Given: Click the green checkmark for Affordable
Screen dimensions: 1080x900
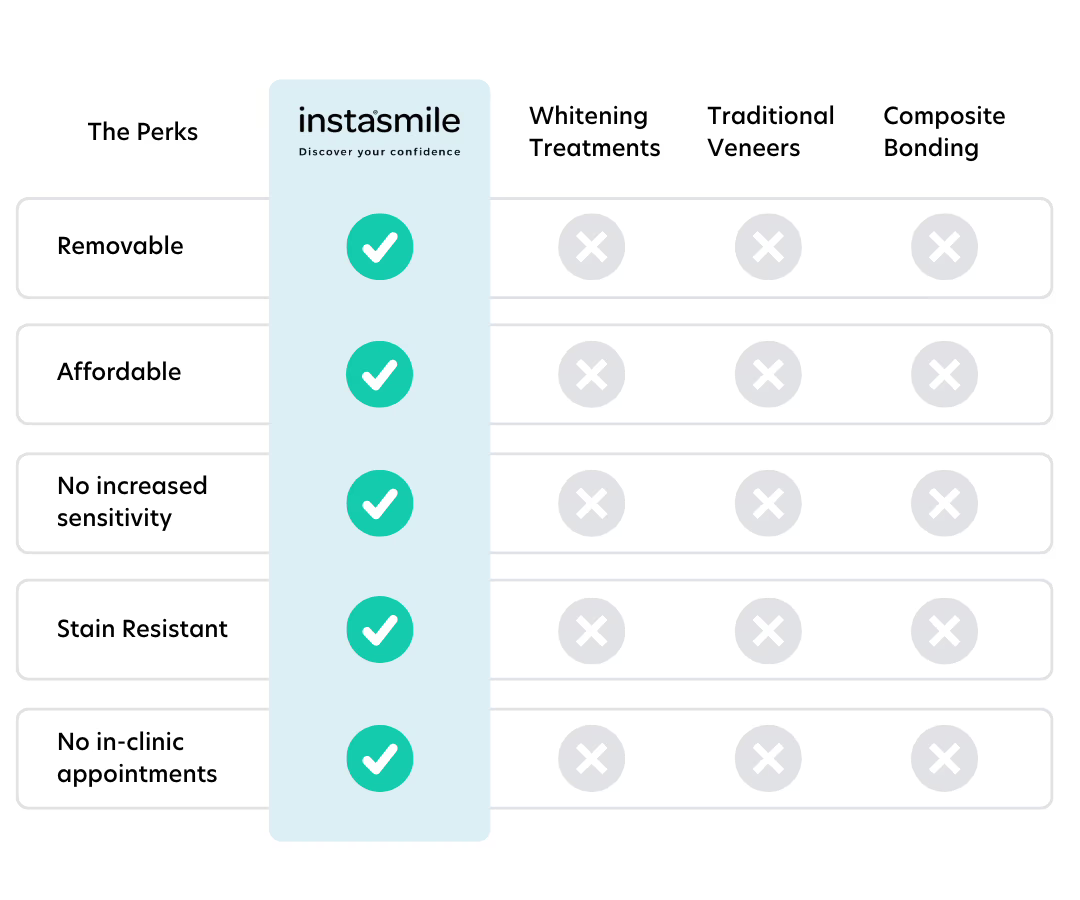Looking at the screenshot, I should (379, 374).
